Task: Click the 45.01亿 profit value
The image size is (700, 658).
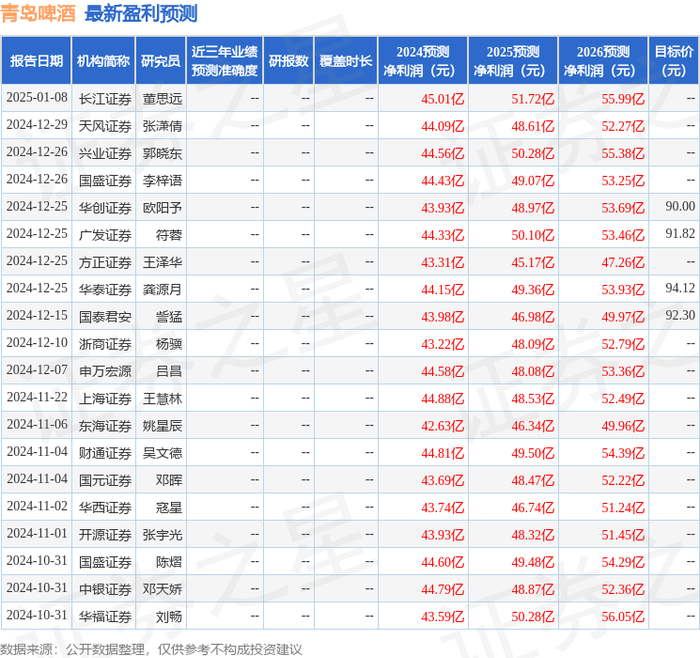Action: 442,99
